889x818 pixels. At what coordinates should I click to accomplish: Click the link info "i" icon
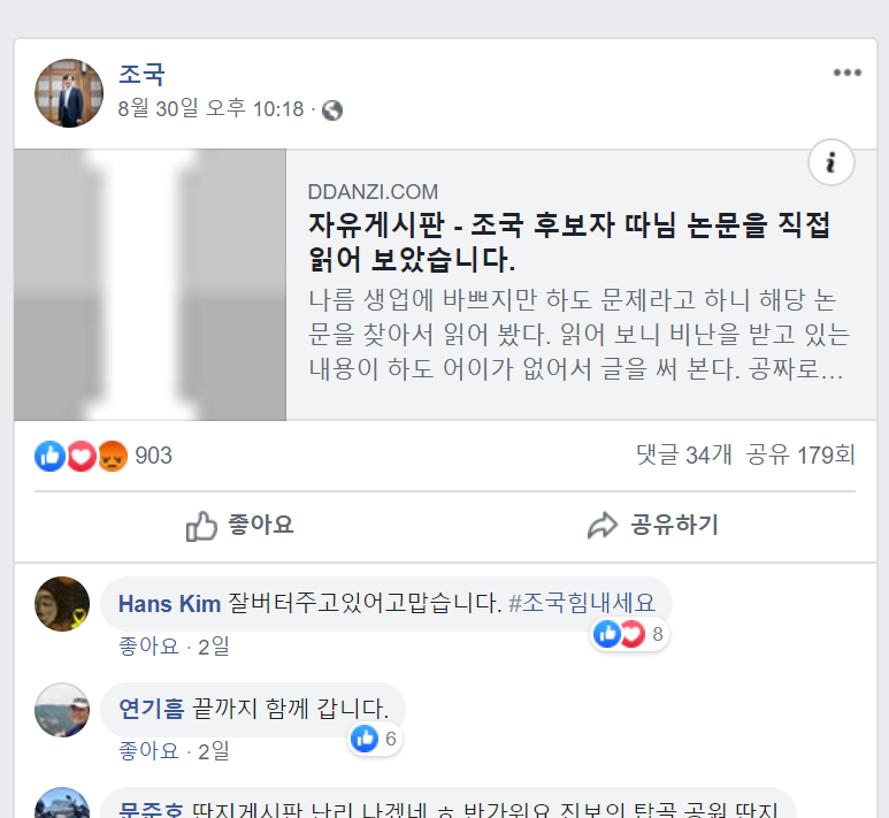pyautogui.click(x=831, y=163)
